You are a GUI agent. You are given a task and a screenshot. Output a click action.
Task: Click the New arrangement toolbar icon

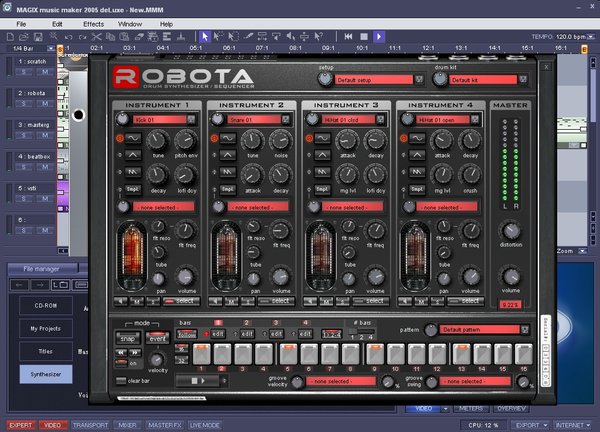coord(10,37)
